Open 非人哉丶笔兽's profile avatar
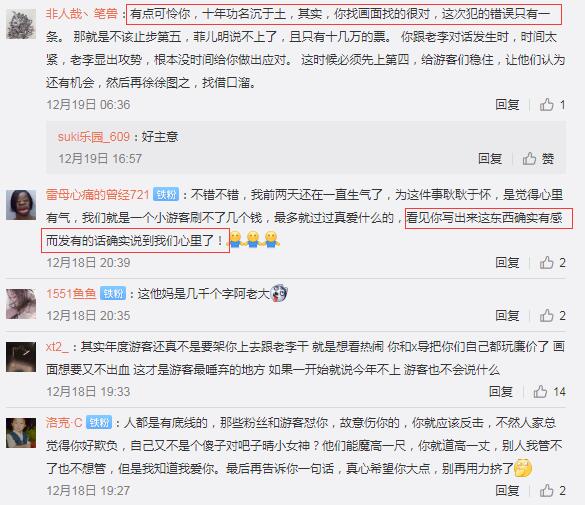Screen dimensions: 585x505 pyautogui.click(x=21, y=24)
